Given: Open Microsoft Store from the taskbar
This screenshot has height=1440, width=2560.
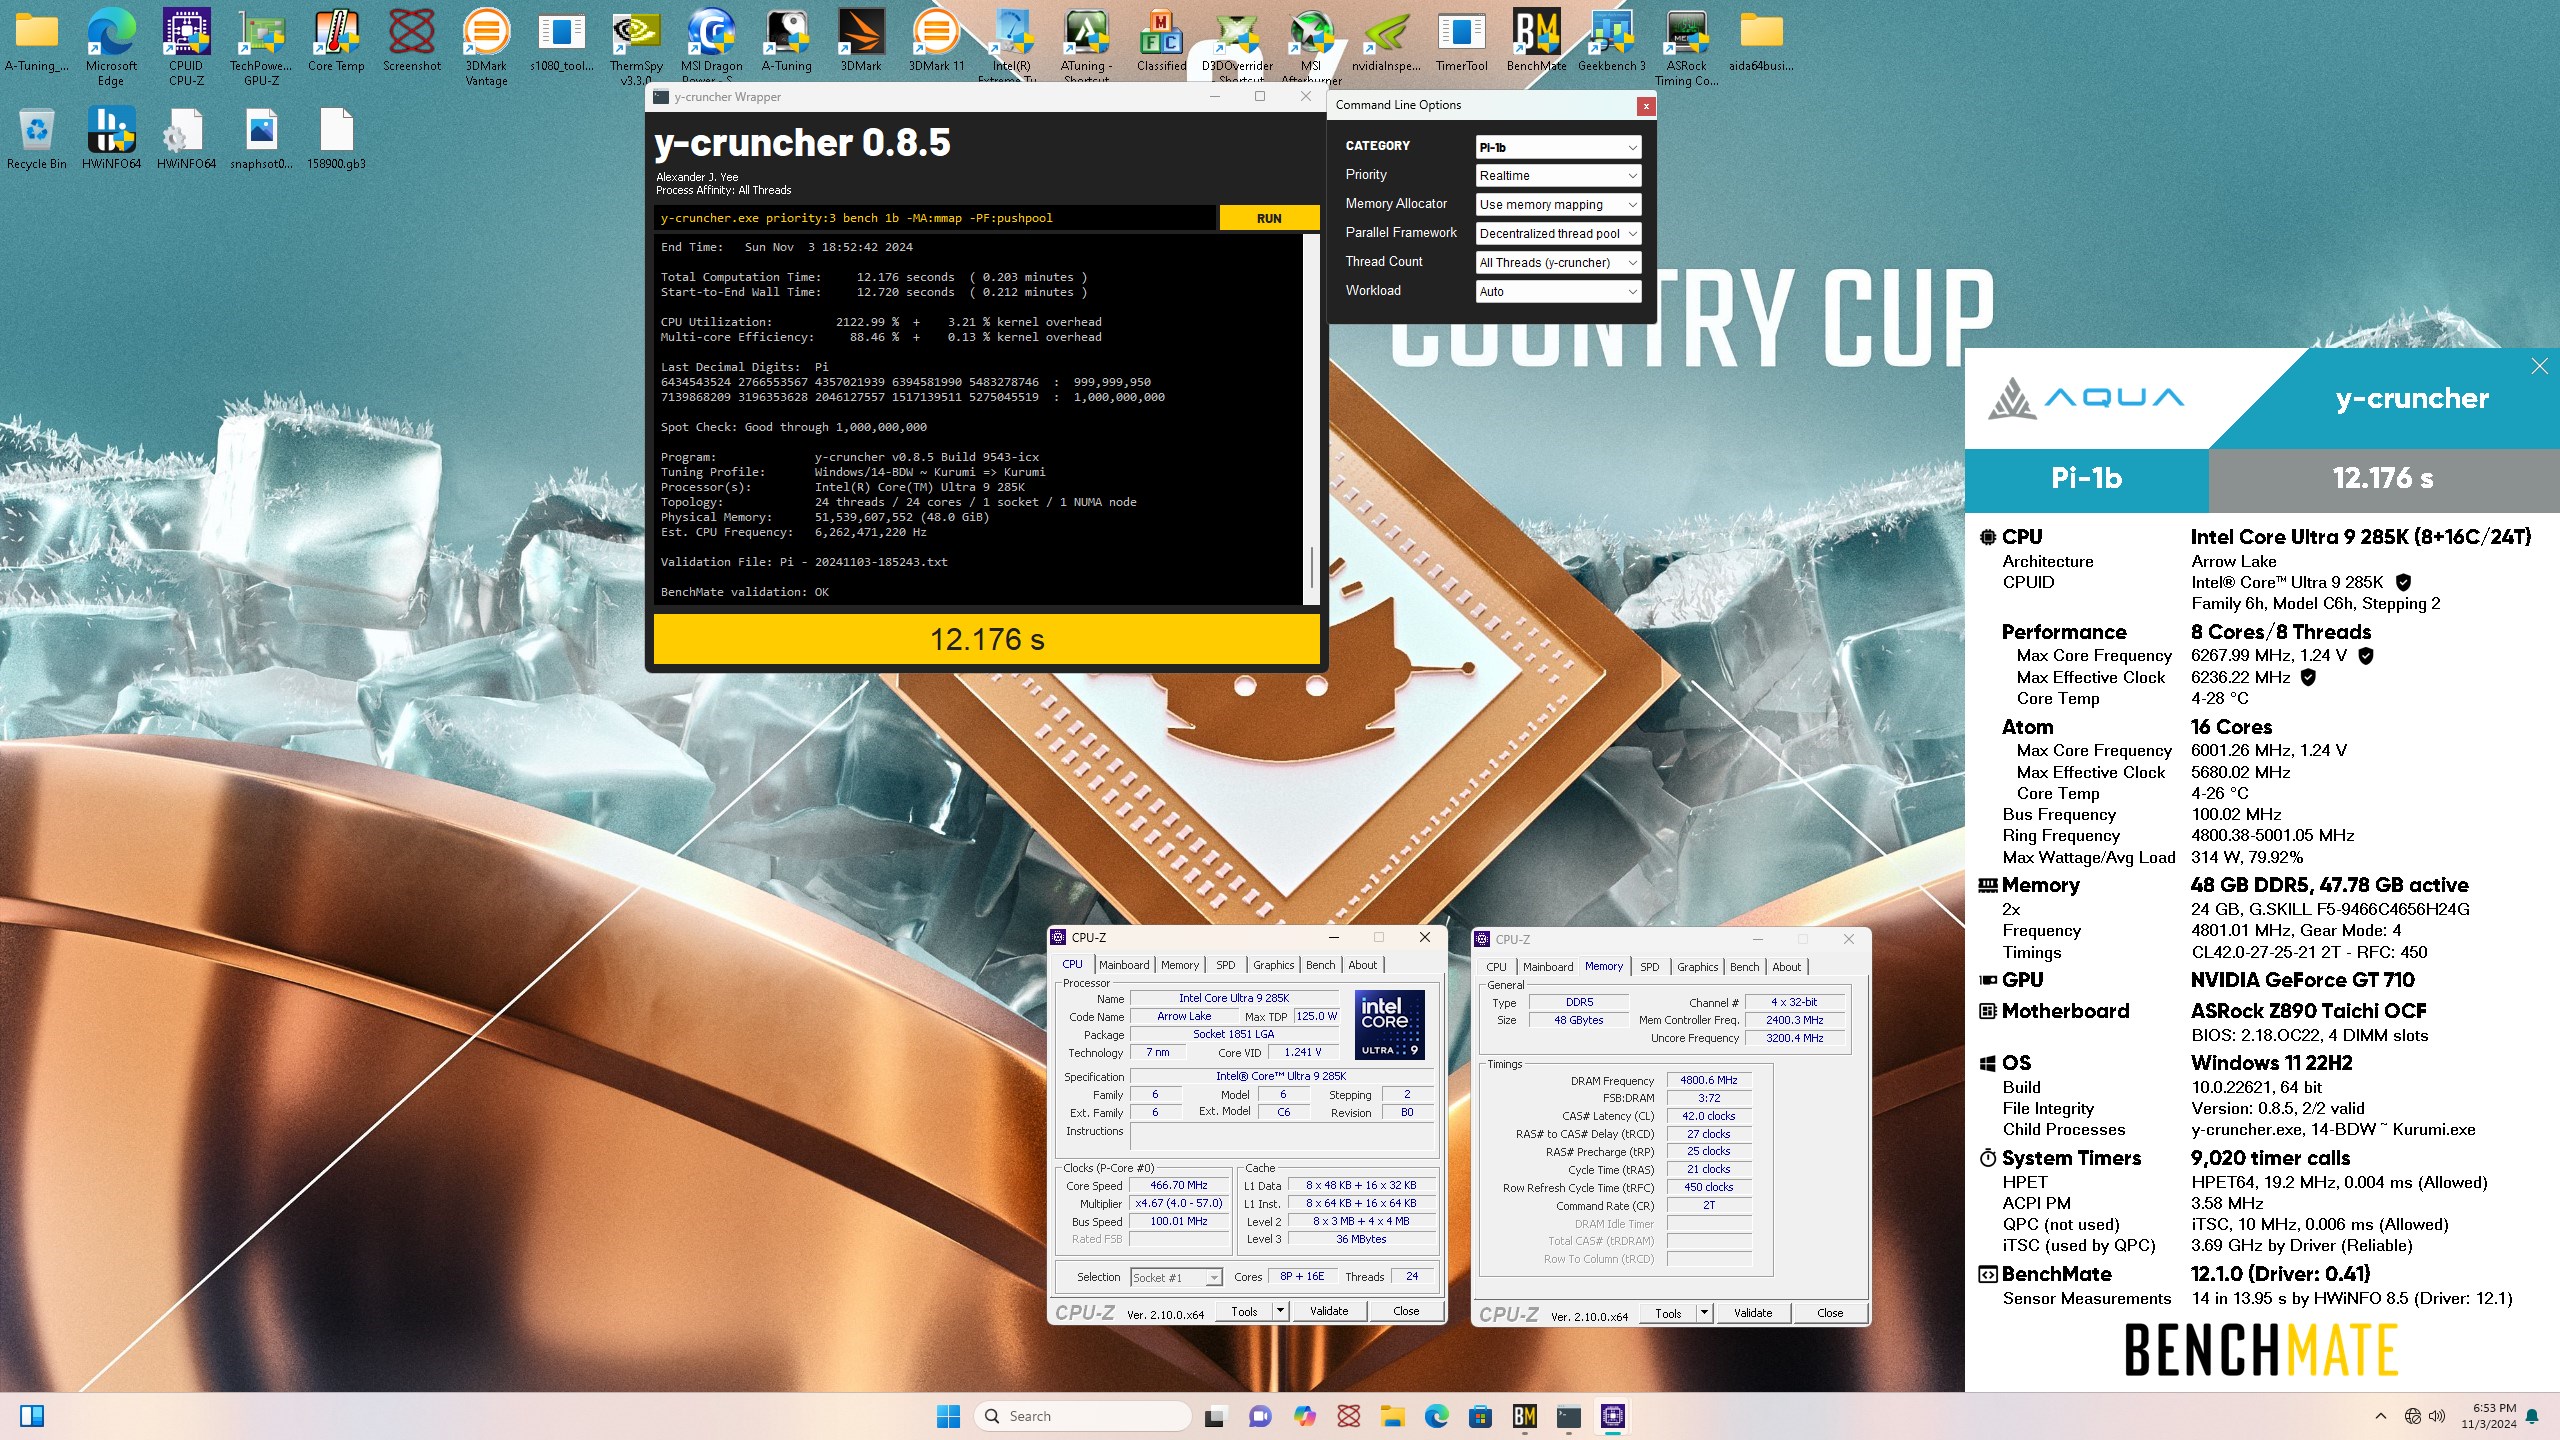Looking at the screenshot, I should 1480,1416.
